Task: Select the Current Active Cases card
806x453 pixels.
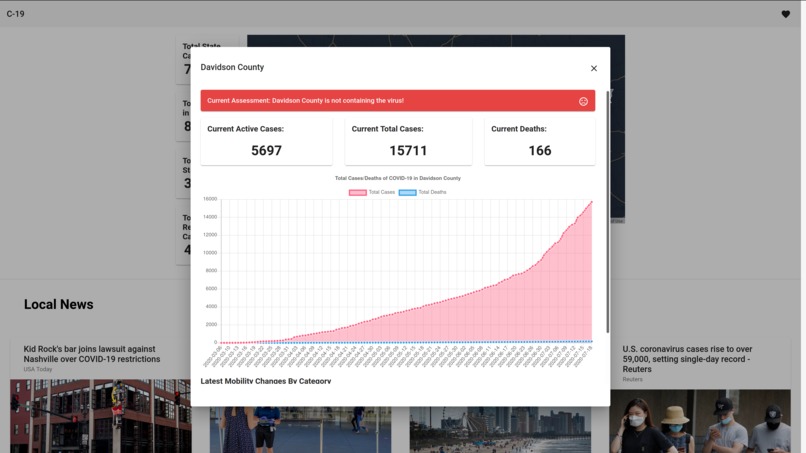Action: (x=266, y=141)
